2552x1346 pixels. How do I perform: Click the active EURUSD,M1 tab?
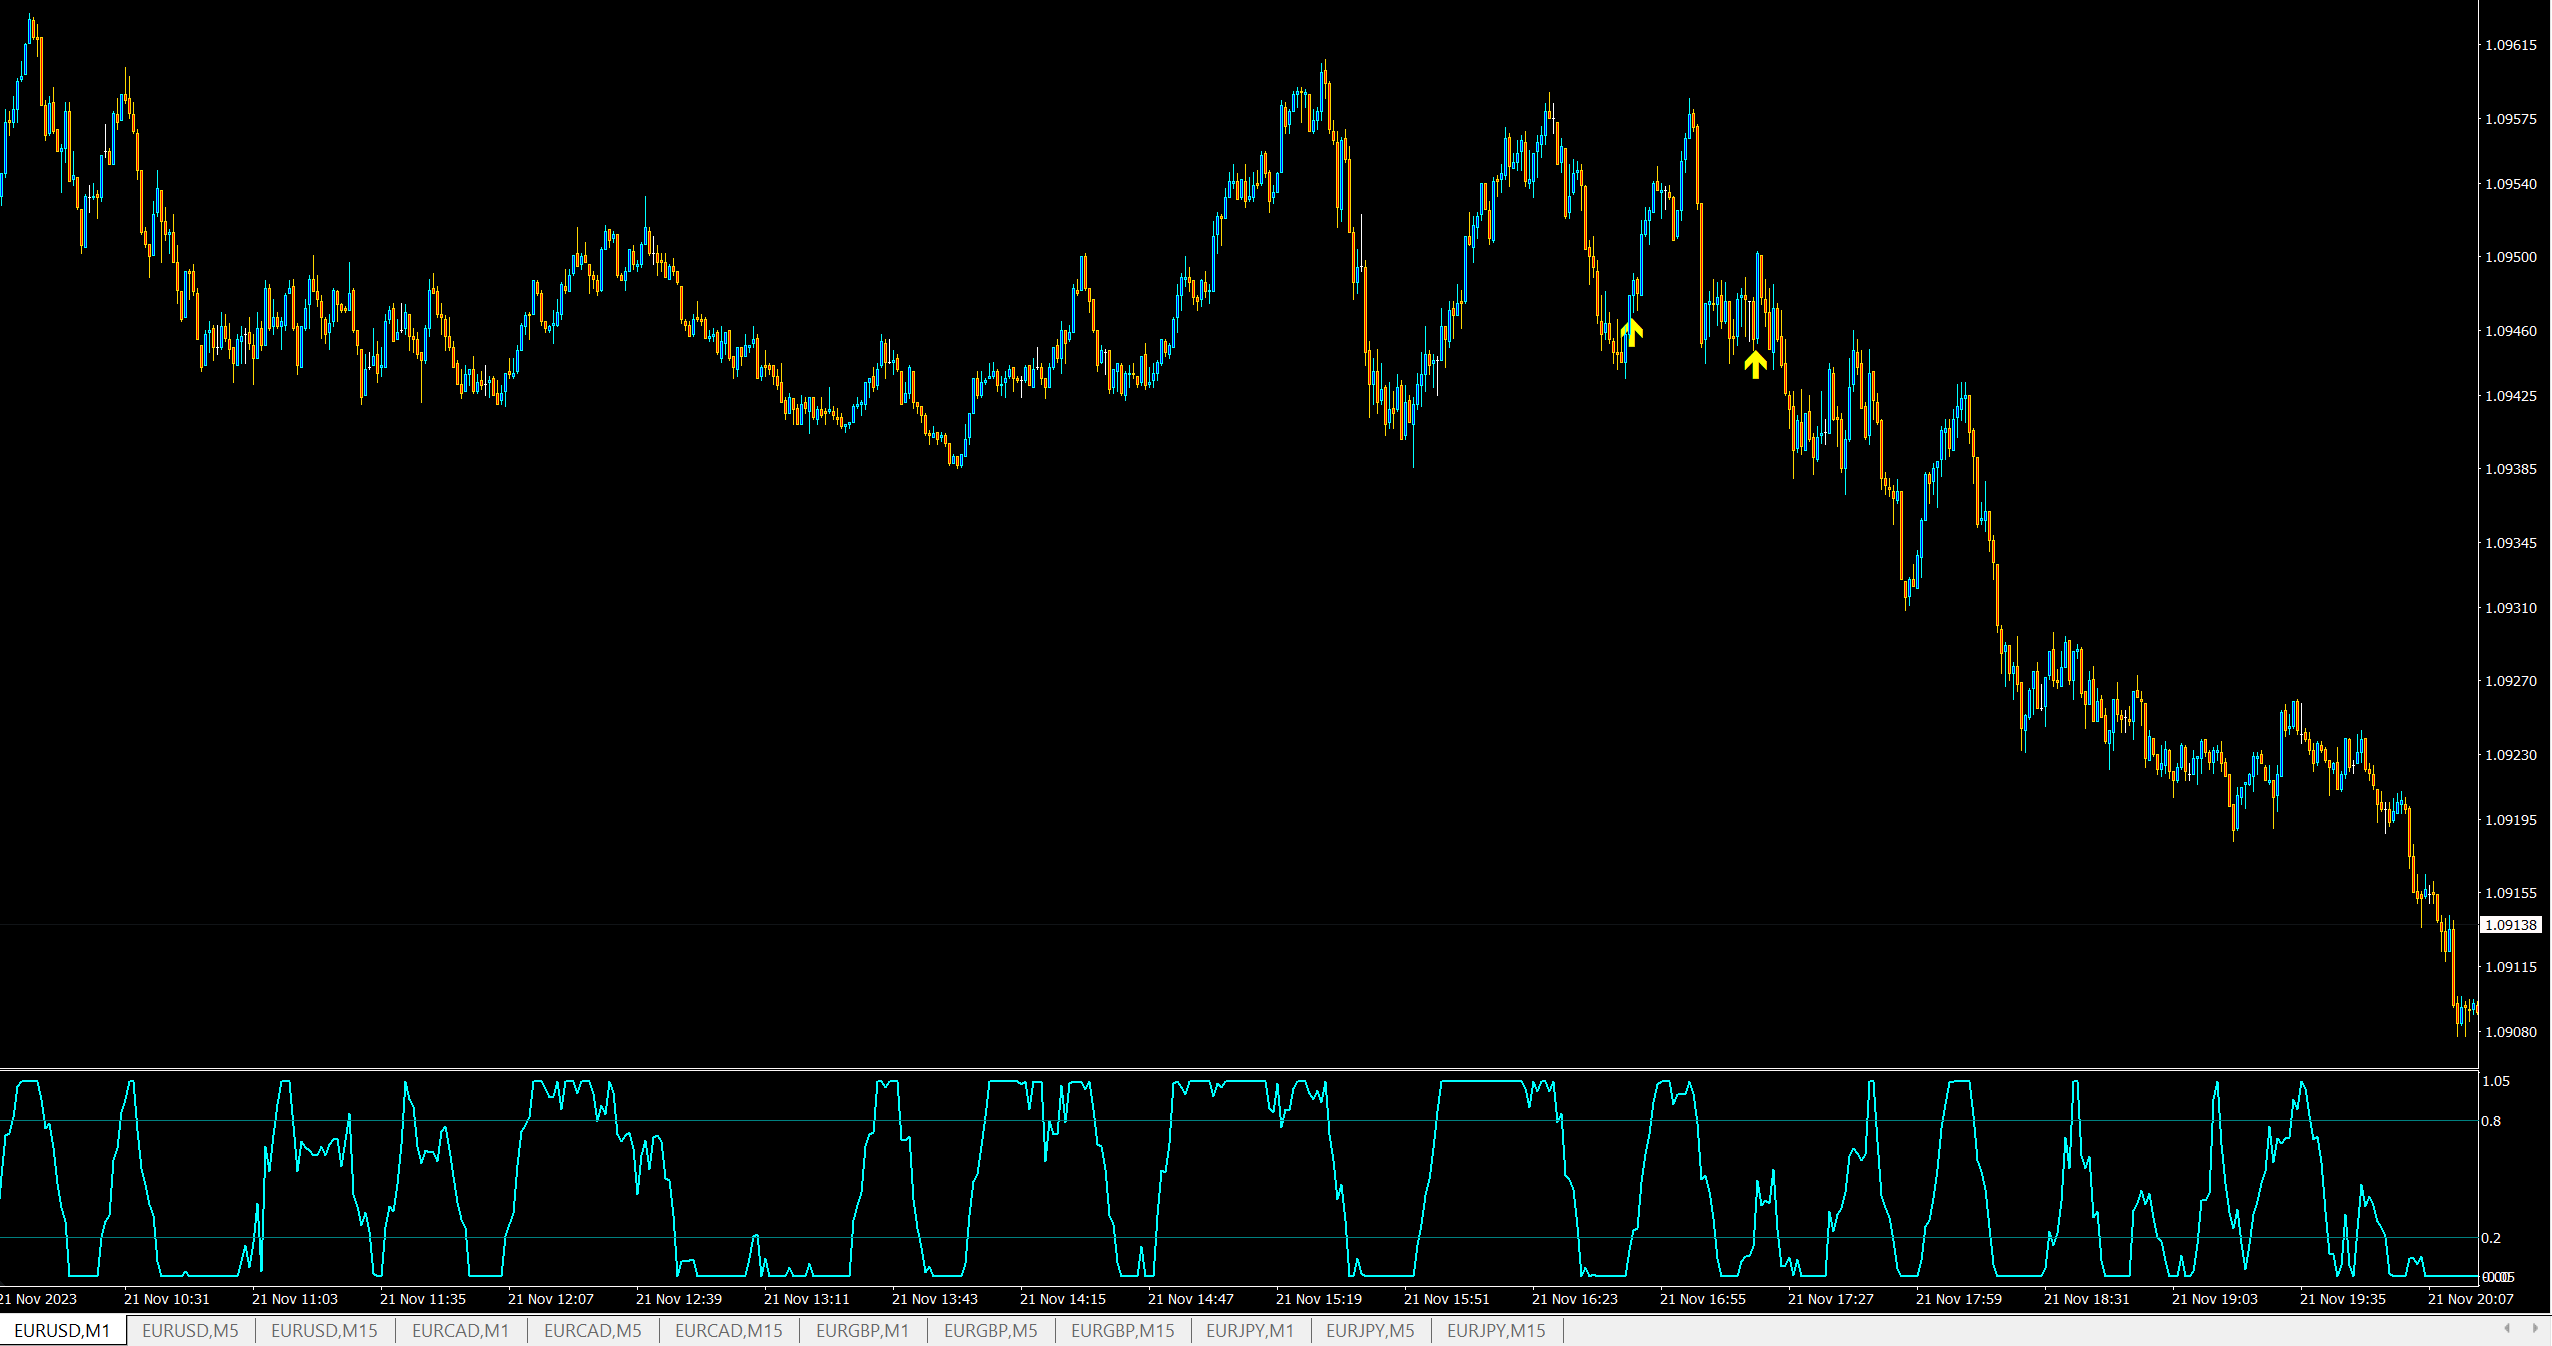click(62, 1330)
